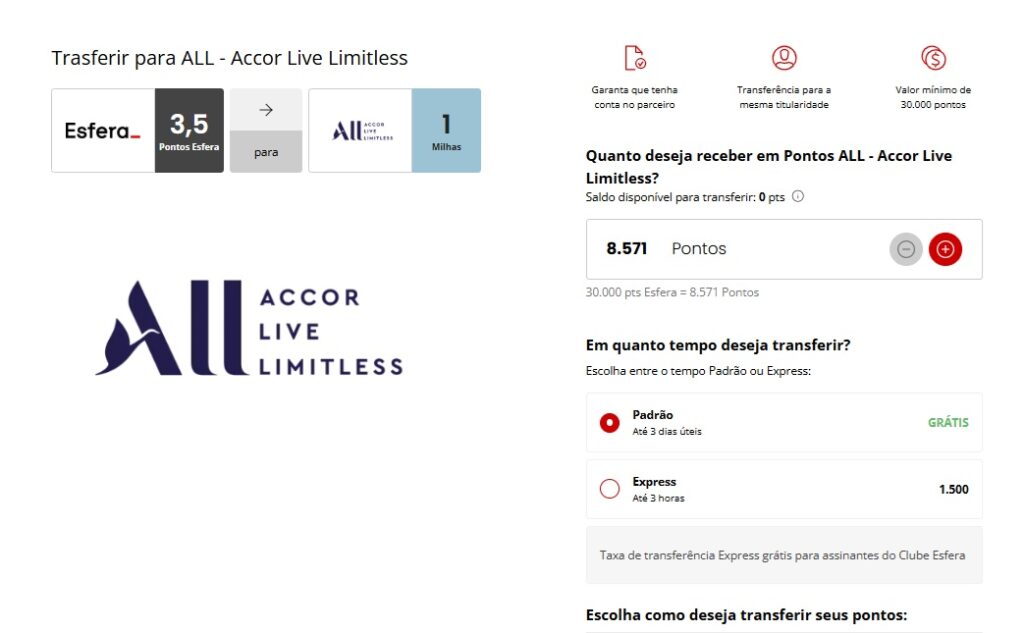
Task: Click the 1 Milhas blue box
Action: coord(446,131)
